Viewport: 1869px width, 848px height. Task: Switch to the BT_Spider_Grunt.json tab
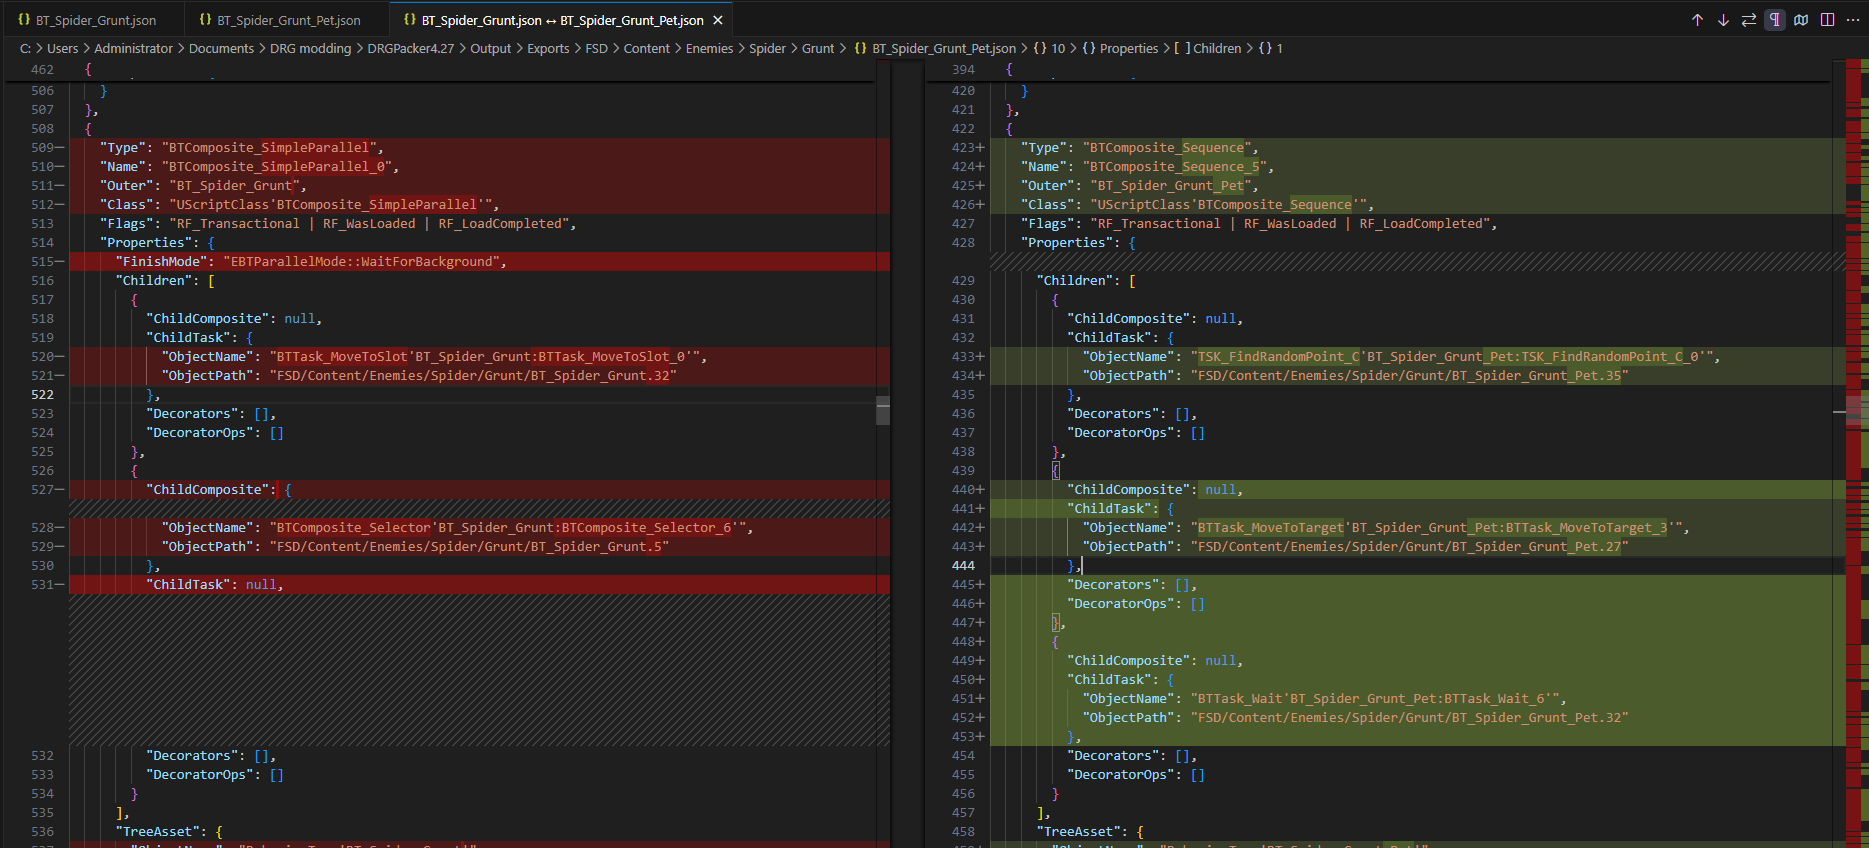(x=95, y=20)
